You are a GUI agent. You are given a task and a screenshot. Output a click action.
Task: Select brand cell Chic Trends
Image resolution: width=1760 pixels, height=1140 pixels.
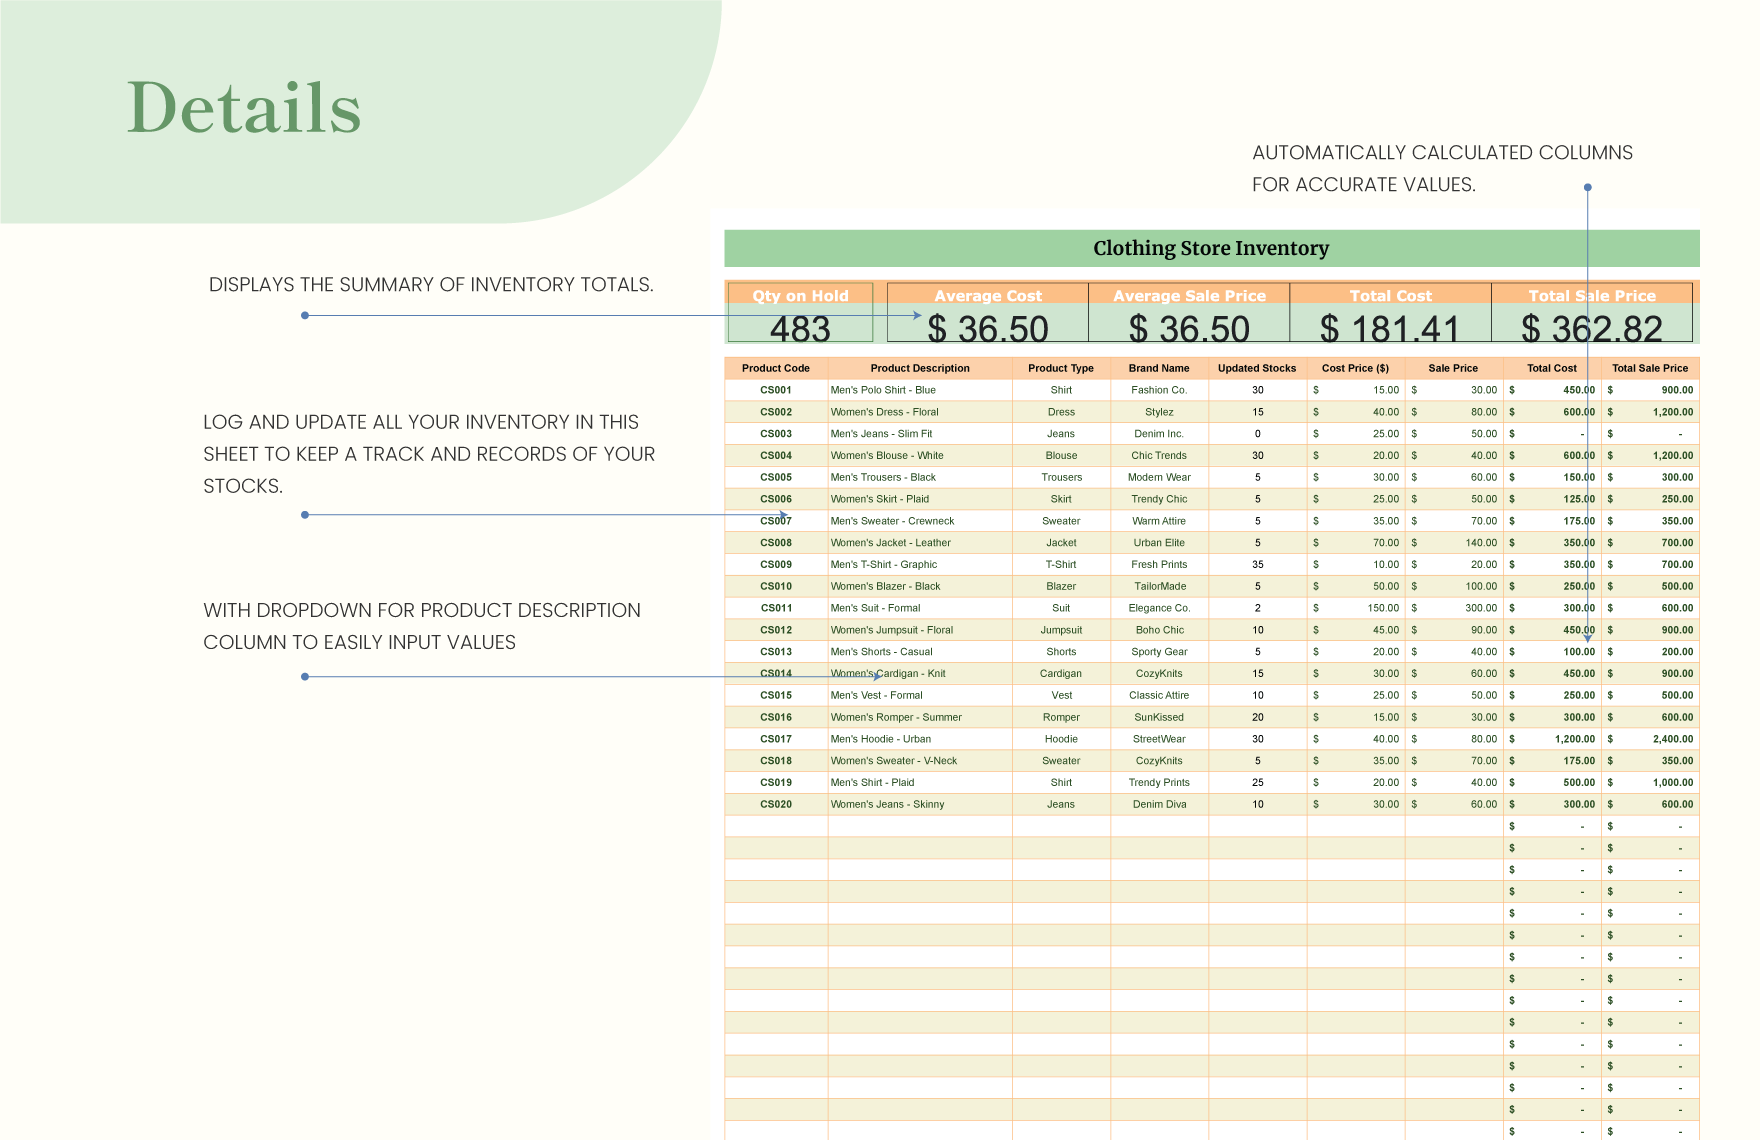[x=1159, y=455]
